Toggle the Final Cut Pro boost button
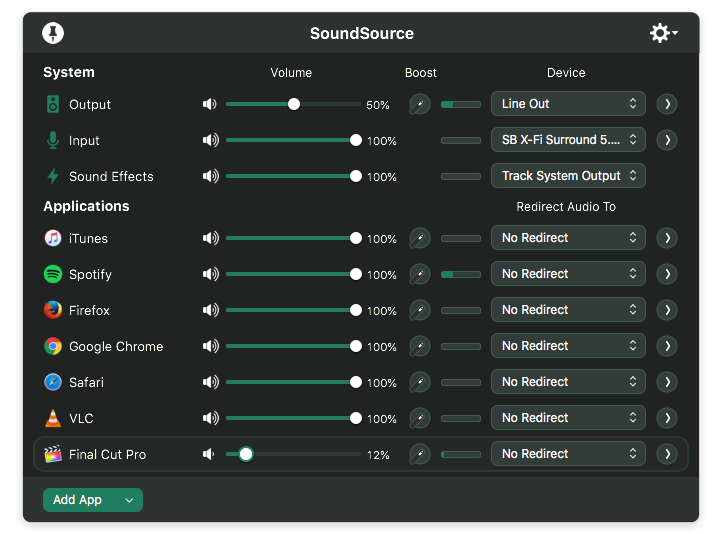The height and width of the screenshot is (534, 721). click(420, 454)
